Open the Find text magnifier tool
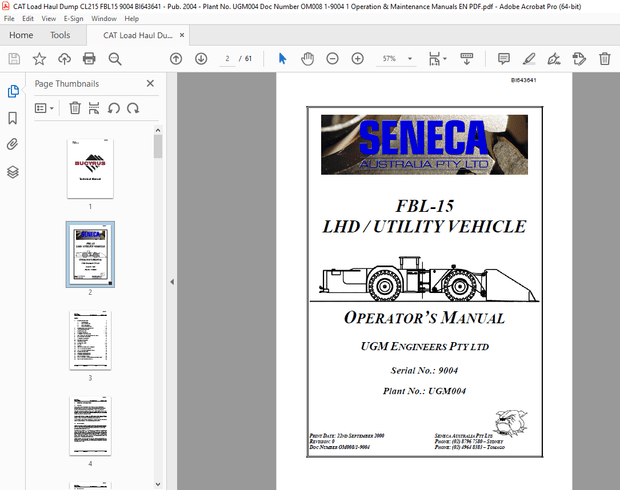620x490 pixels. point(115,59)
